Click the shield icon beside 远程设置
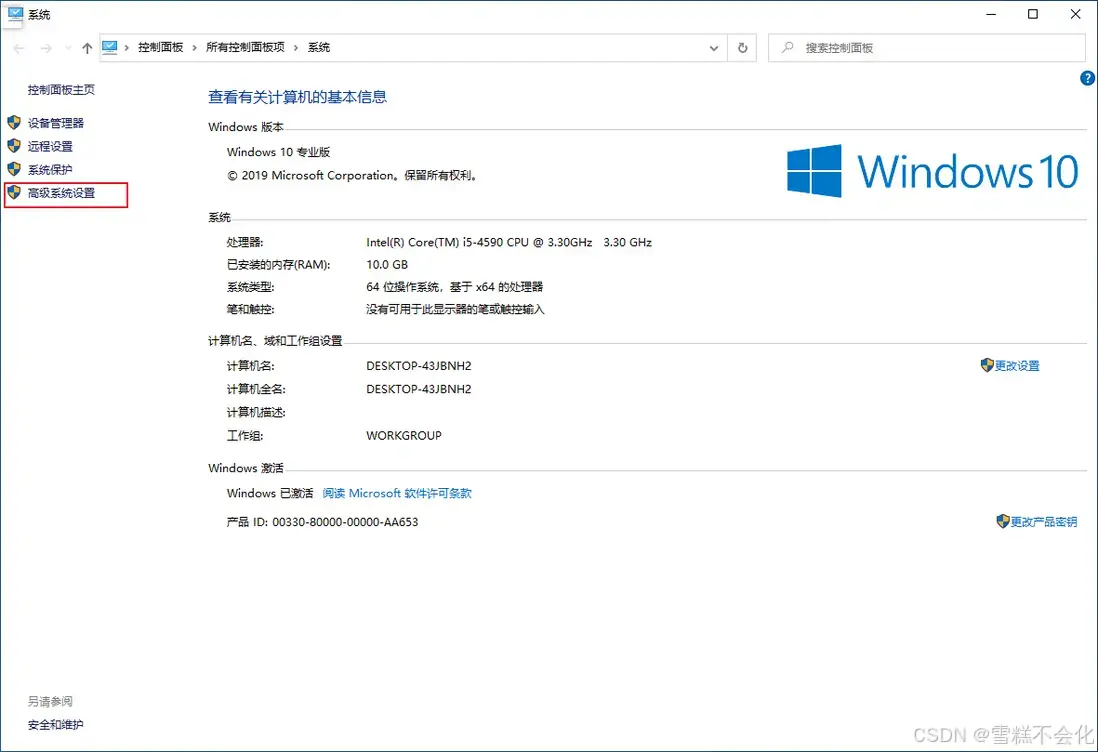 (x=14, y=146)
